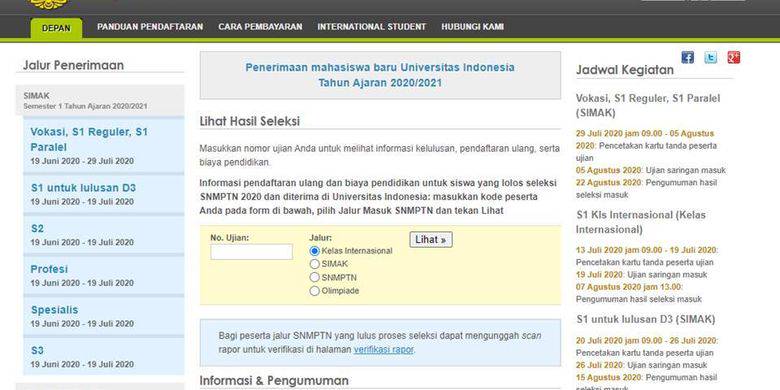Click the No. Ujian: label
The width and height of the screenshot is (780, 390).
[229, 238]
